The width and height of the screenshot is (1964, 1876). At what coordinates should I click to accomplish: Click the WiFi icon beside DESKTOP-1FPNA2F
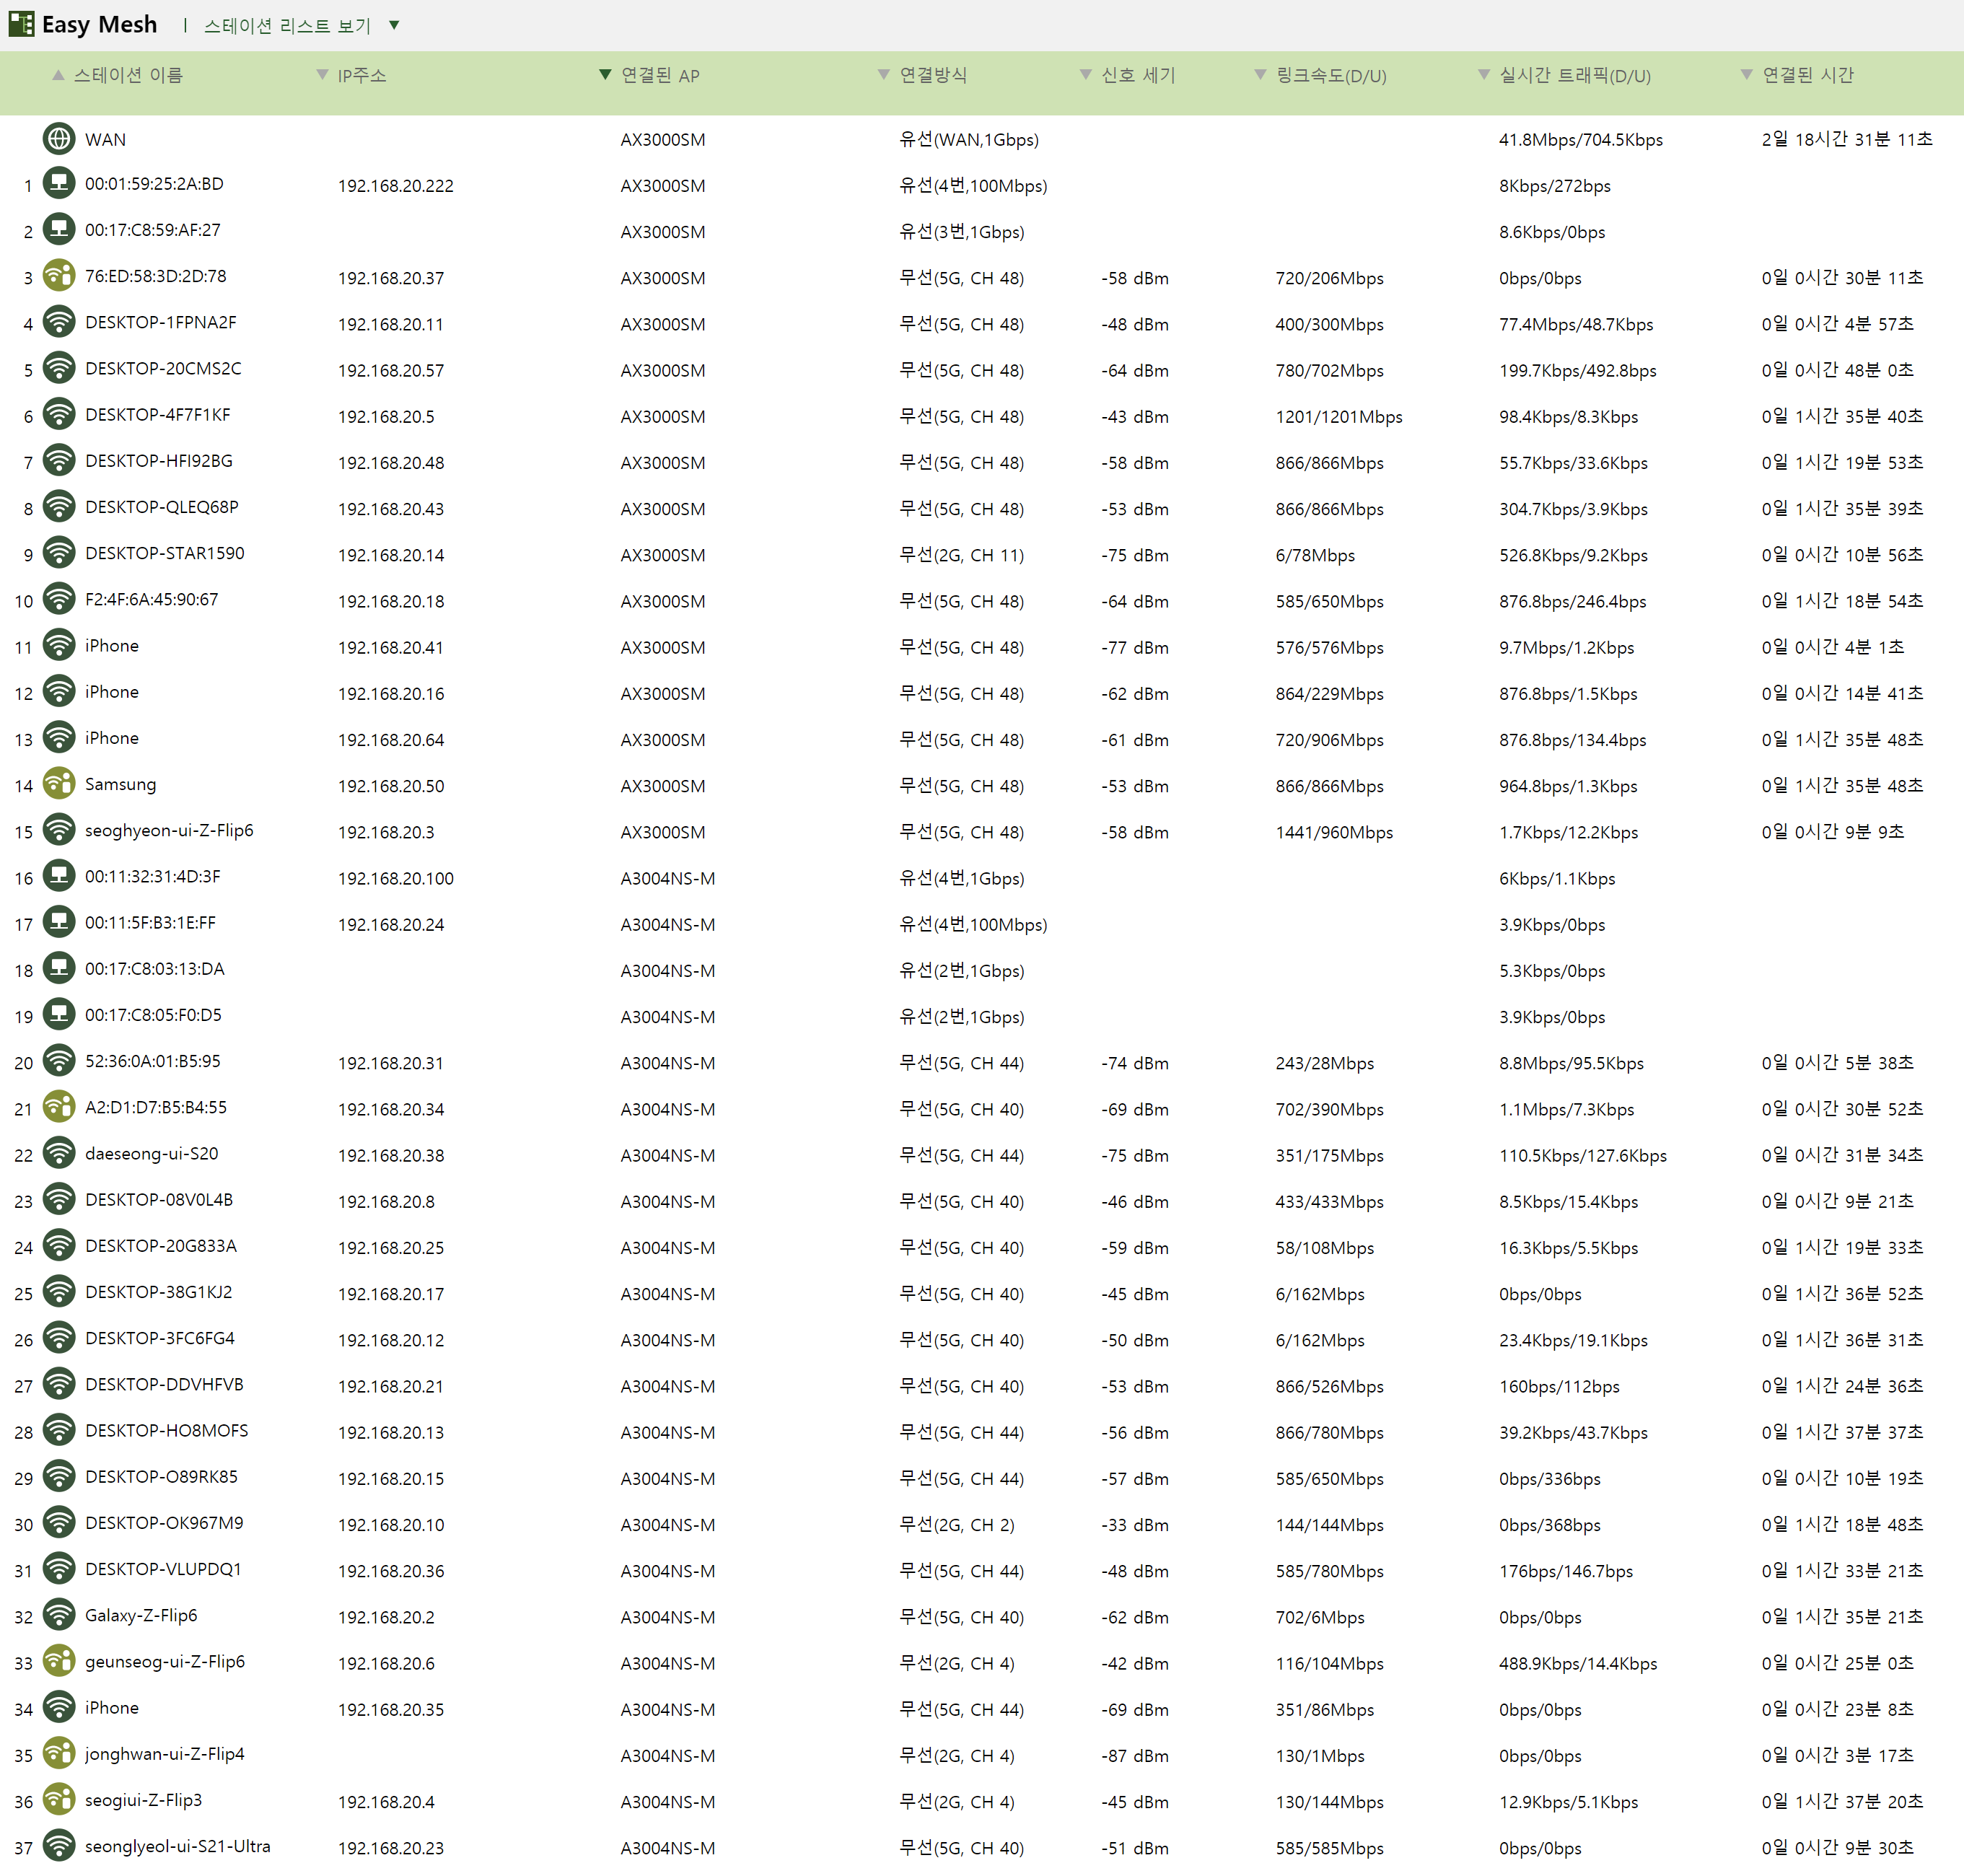click(x=59, y=322)
